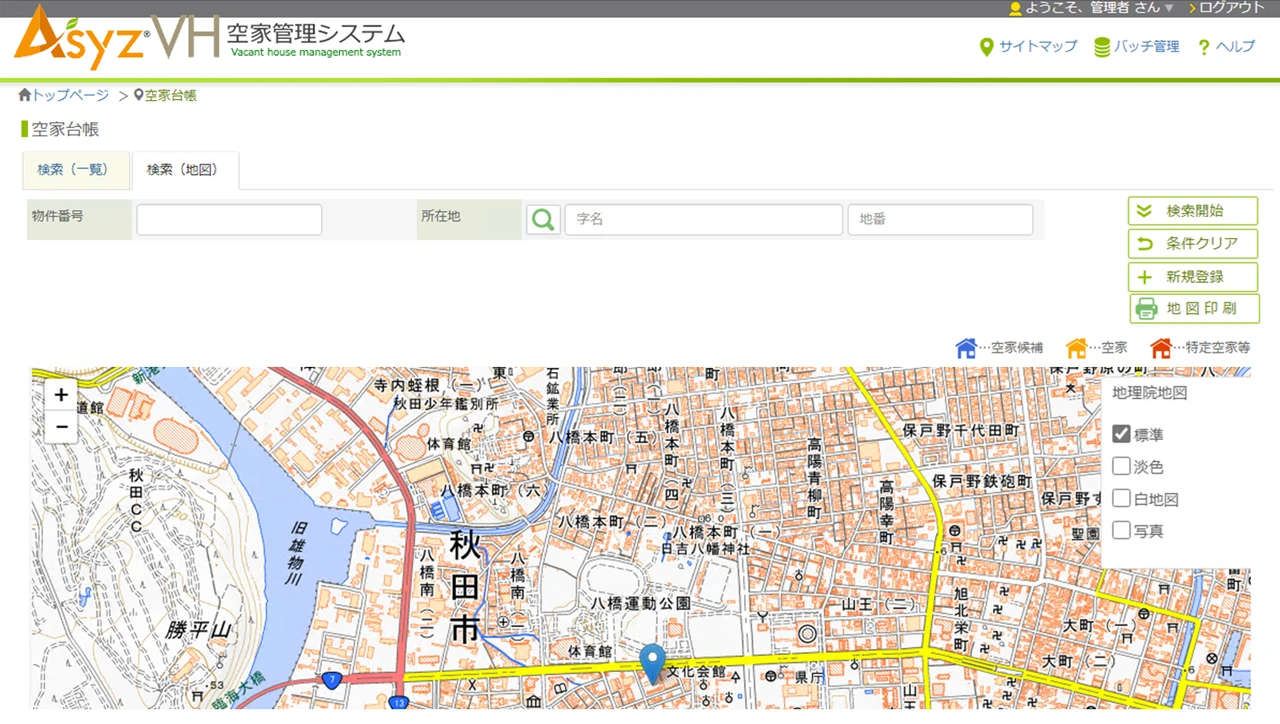
Task: Click the 字名 input field
Action: pos(703,220)
